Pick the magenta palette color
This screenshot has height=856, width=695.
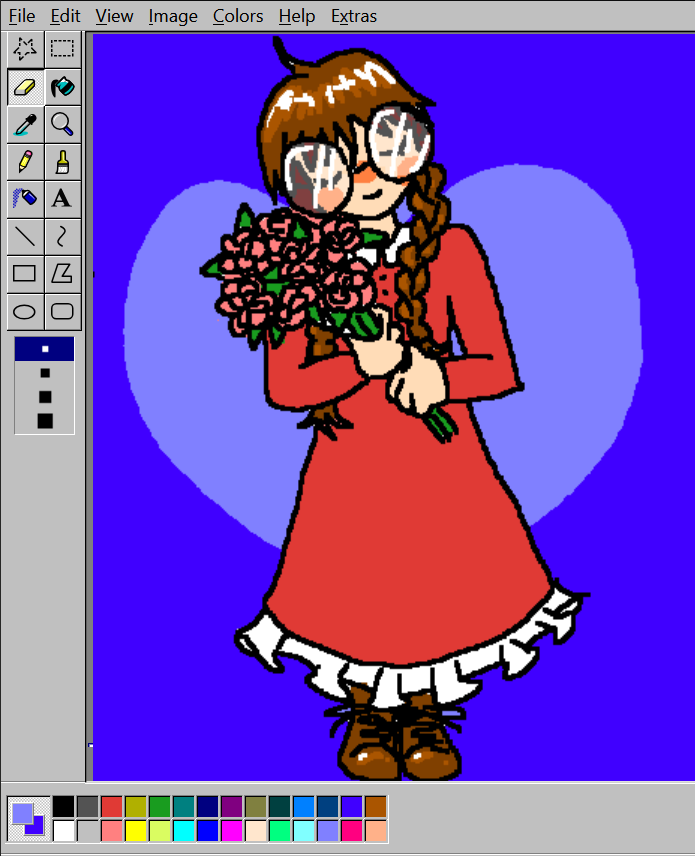[x=231, y=831]
